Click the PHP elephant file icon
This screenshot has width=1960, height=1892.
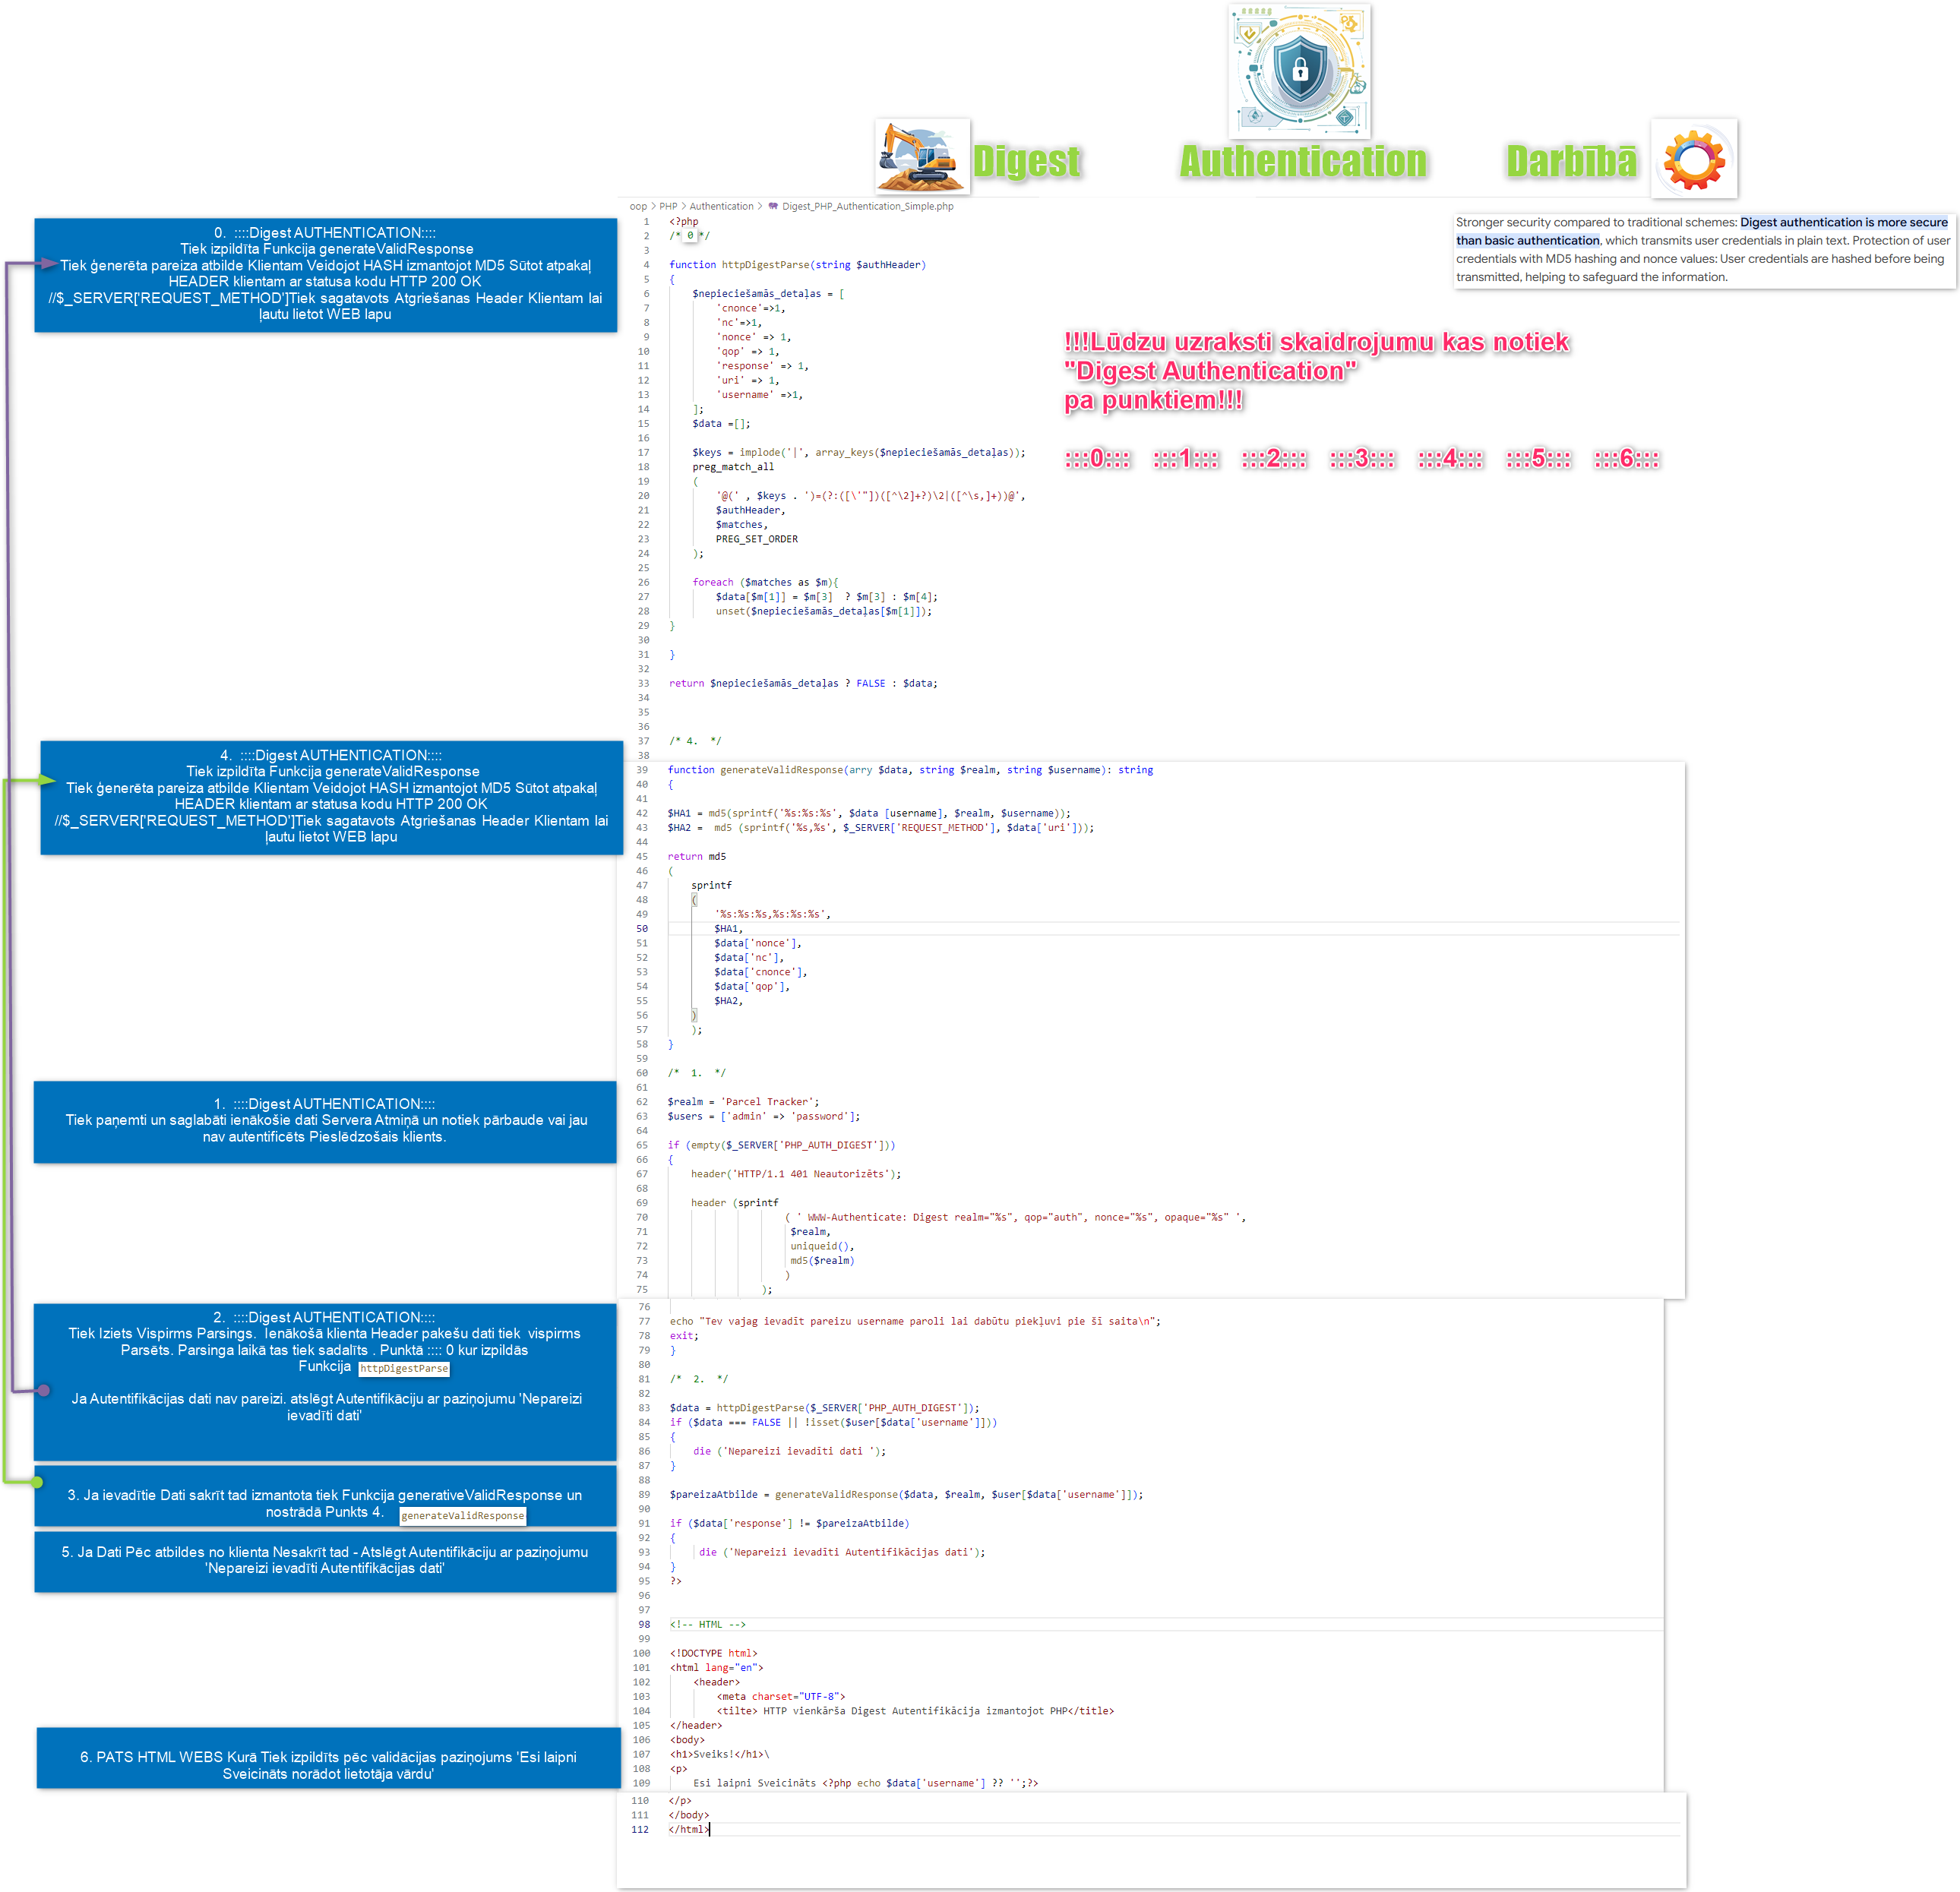pyautogui.click(x=773, y=207)
